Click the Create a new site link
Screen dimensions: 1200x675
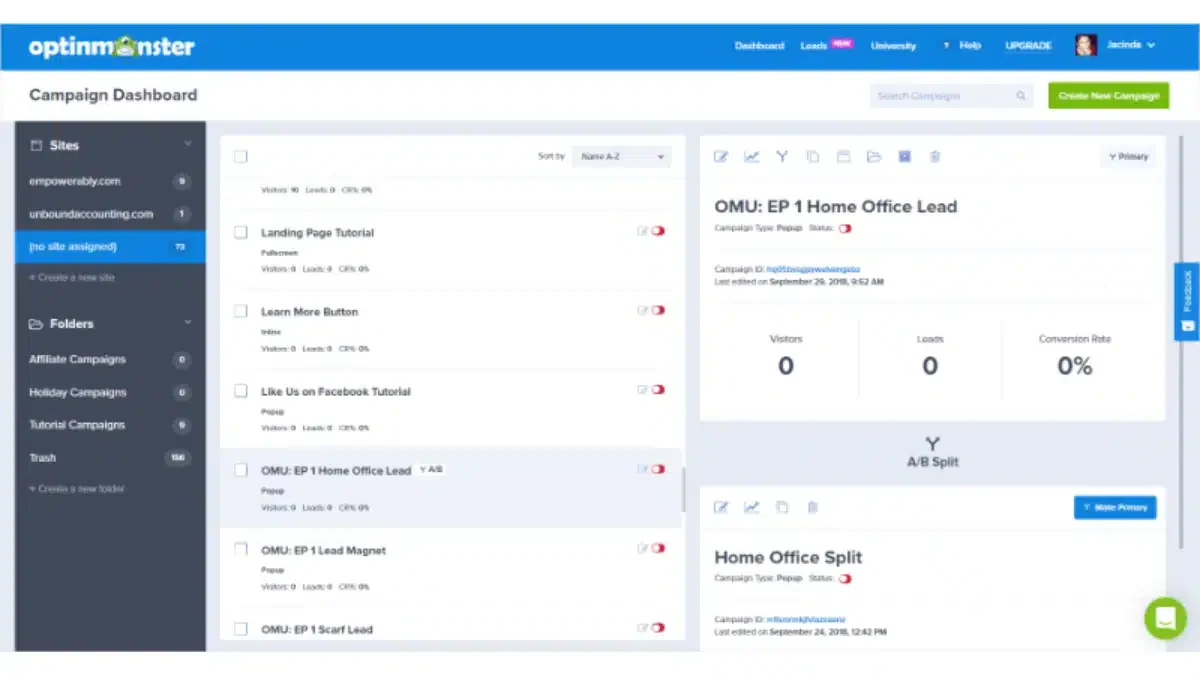coord(72,277)
